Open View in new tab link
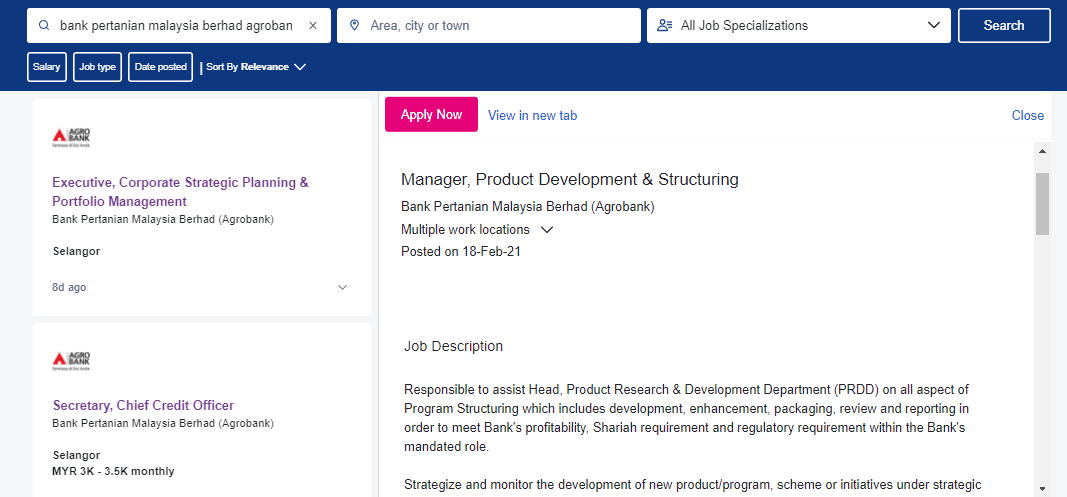The image size is (1067, 497). tap(532, 115)
